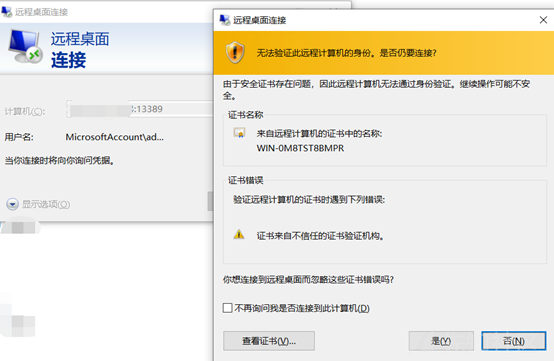Click the certificate icon beside certificate name
Screen dimensions: 554x361
(239, 133)
